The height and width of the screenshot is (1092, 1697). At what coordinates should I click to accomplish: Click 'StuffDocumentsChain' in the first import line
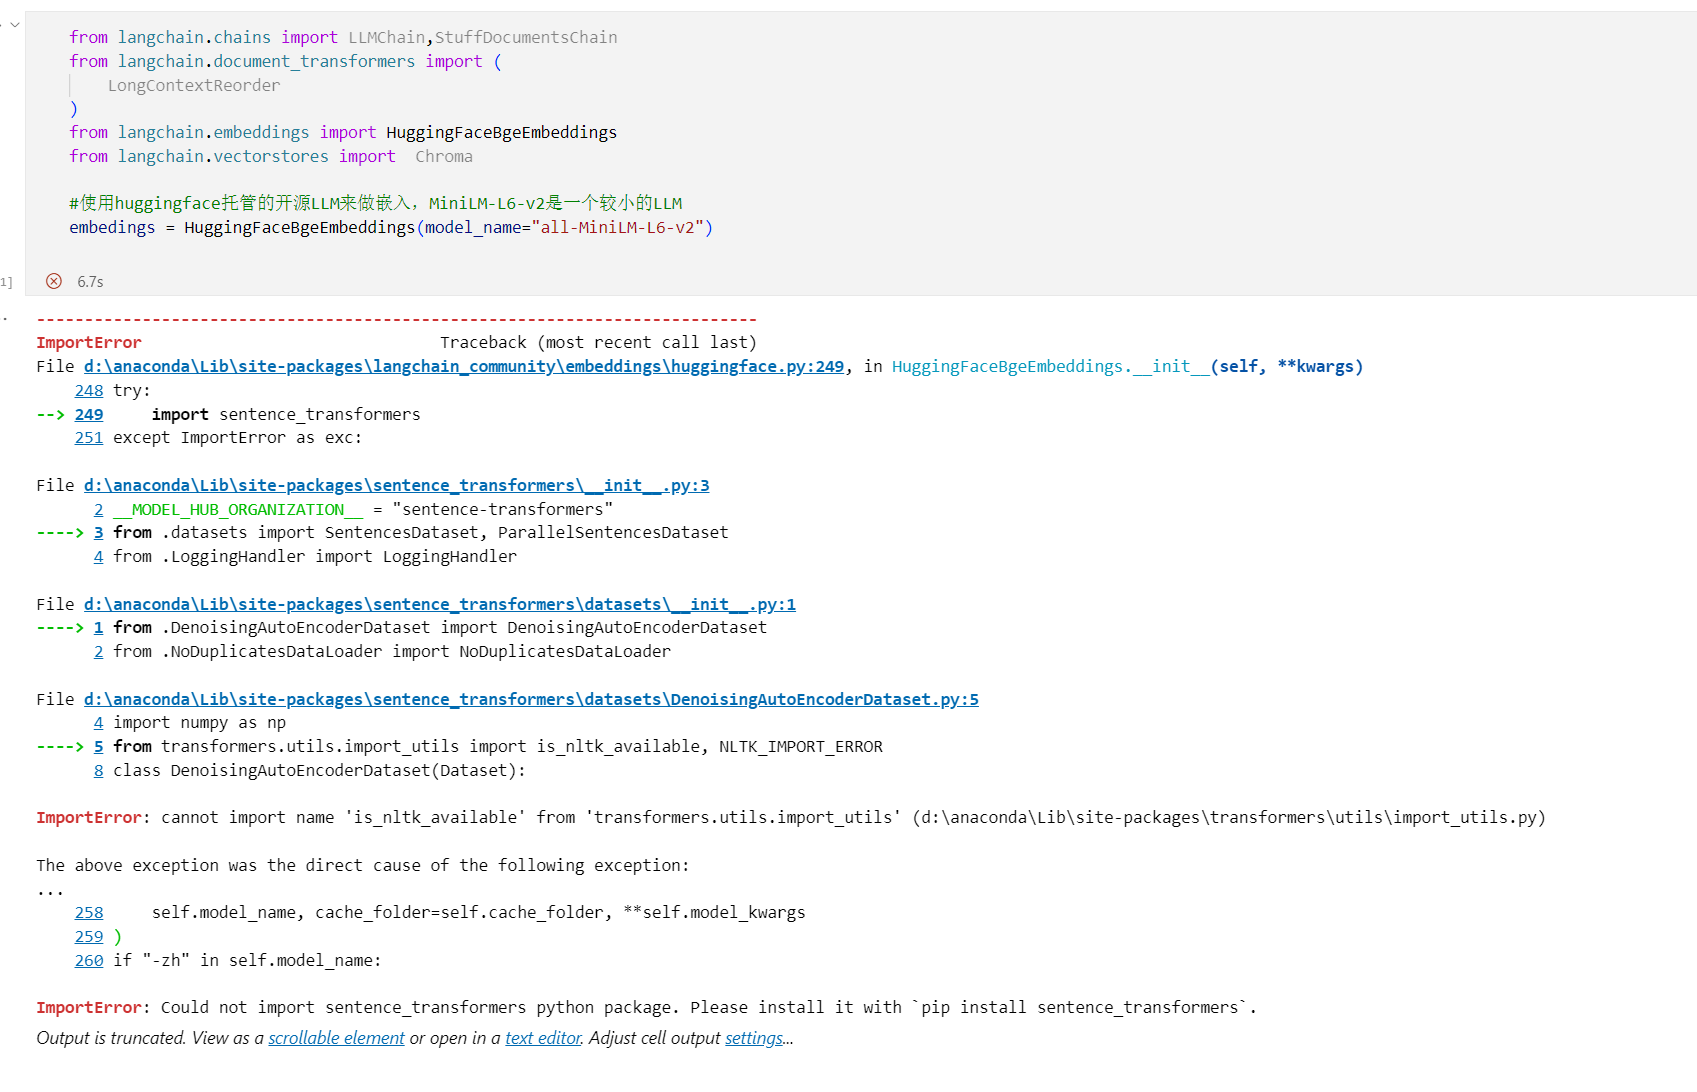tap(526, 37)
